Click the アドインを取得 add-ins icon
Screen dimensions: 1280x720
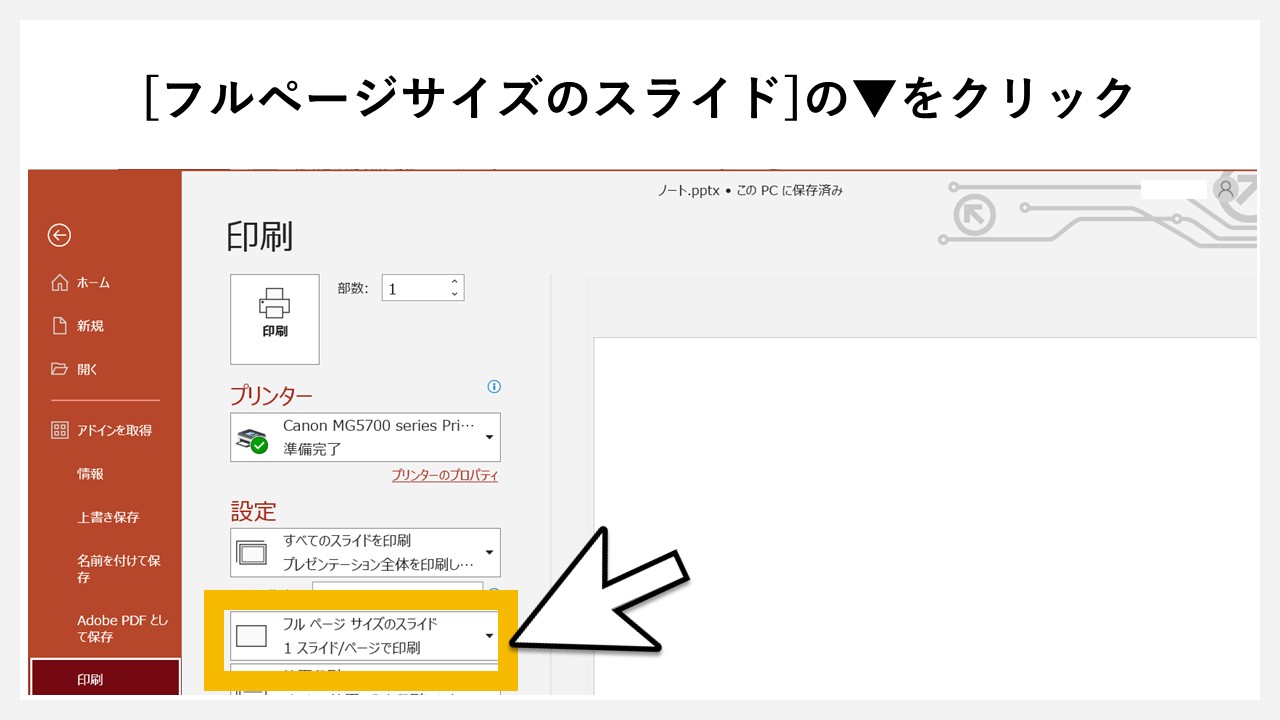click(x=60, y=430)
